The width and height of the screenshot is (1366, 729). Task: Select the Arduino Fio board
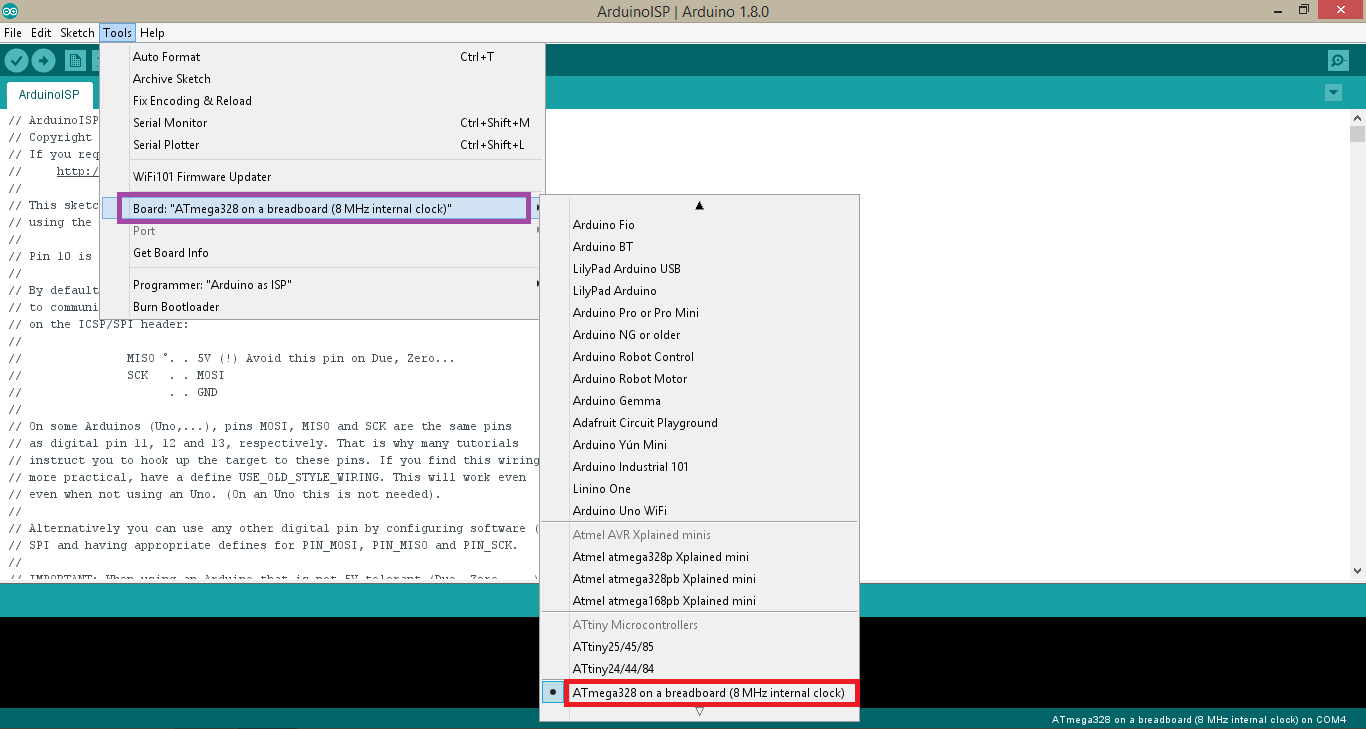pos(699,225)
